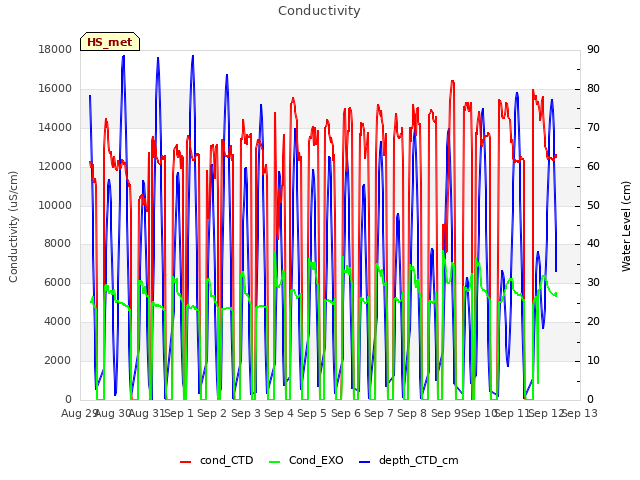Click the 90 right axis tick label

point(593,49)
